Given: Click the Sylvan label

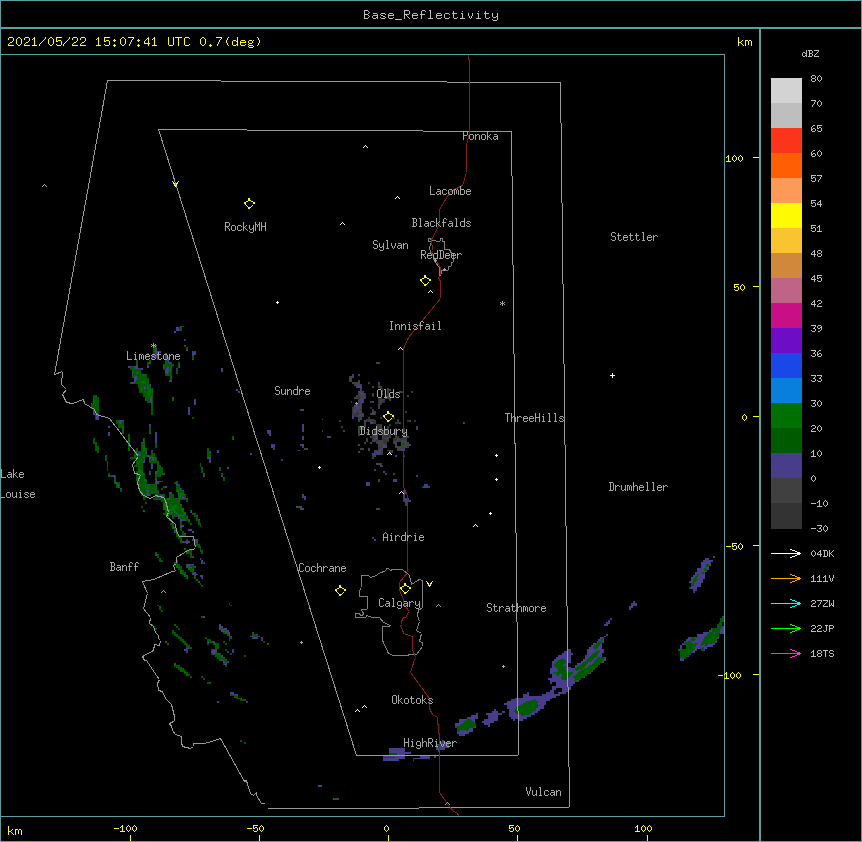Looking at the screenshot, I should (x=390, y=245).
